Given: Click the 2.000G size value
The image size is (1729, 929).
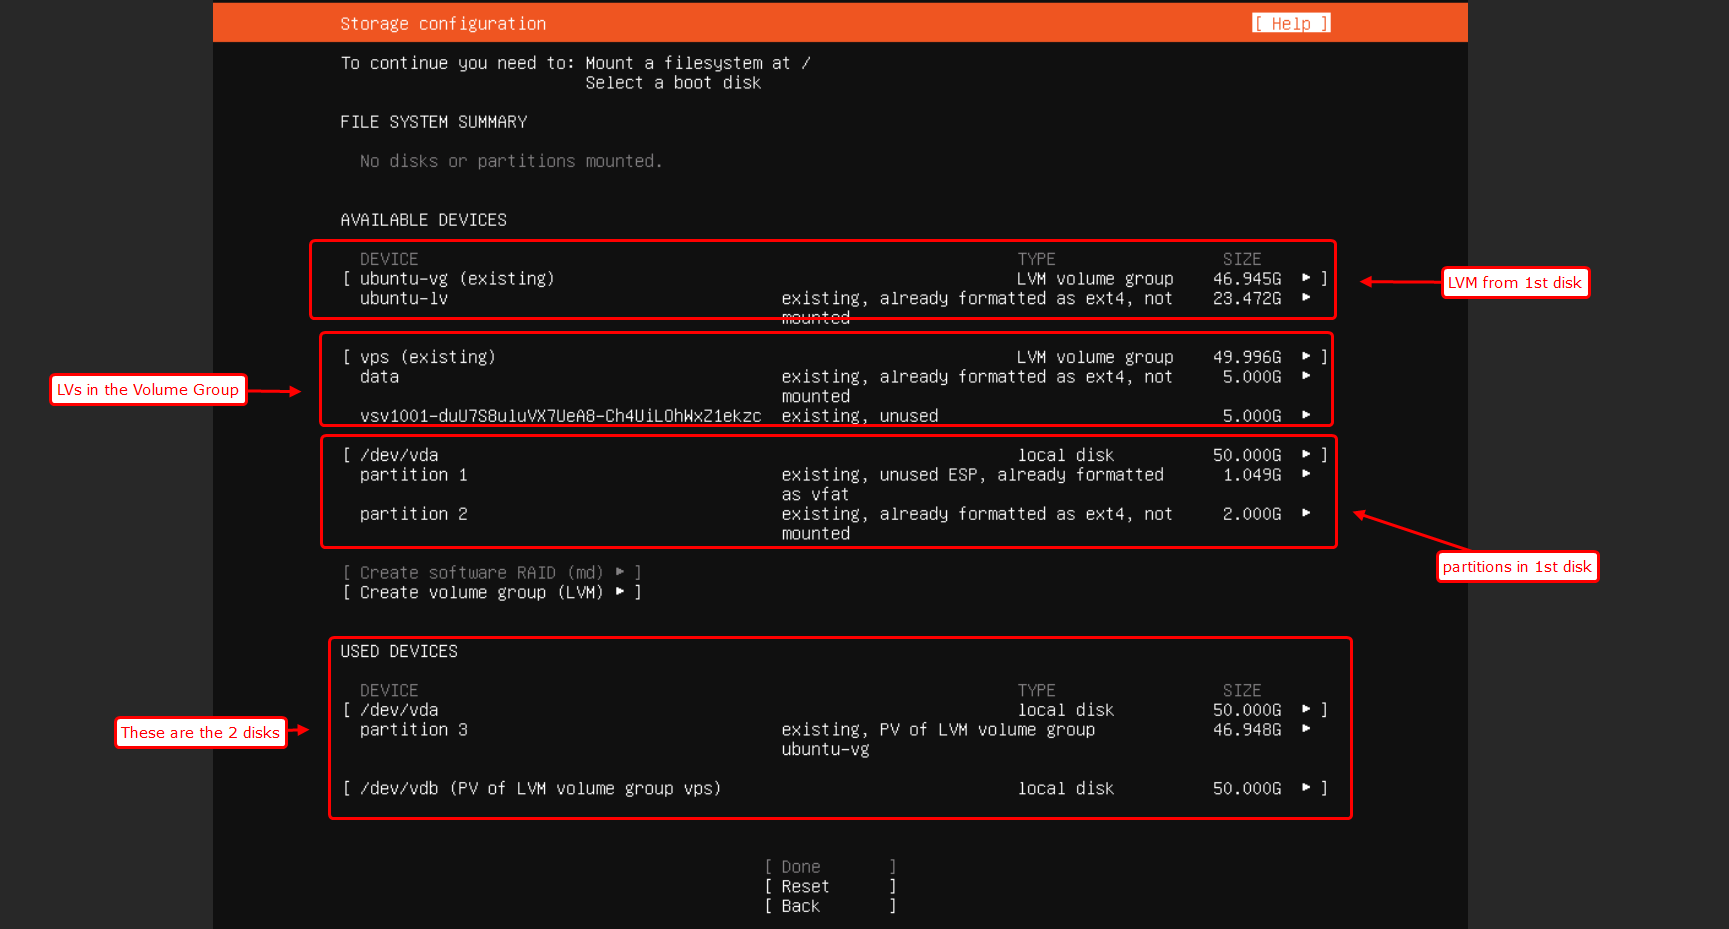Looking at the screenshot, I should pos(1252,514).
